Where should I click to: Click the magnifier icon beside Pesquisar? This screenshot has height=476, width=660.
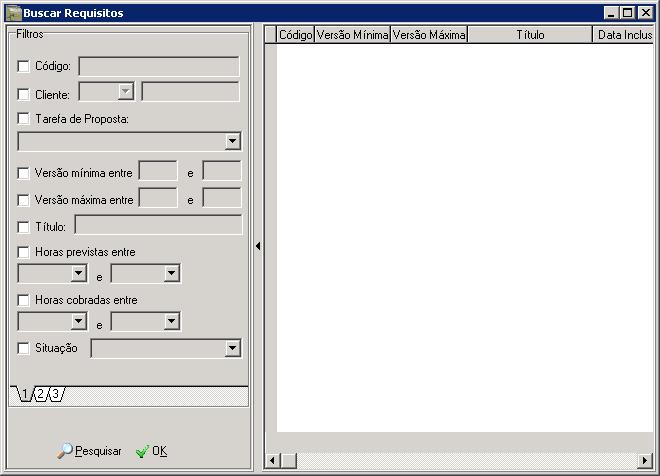click(64, 451)
